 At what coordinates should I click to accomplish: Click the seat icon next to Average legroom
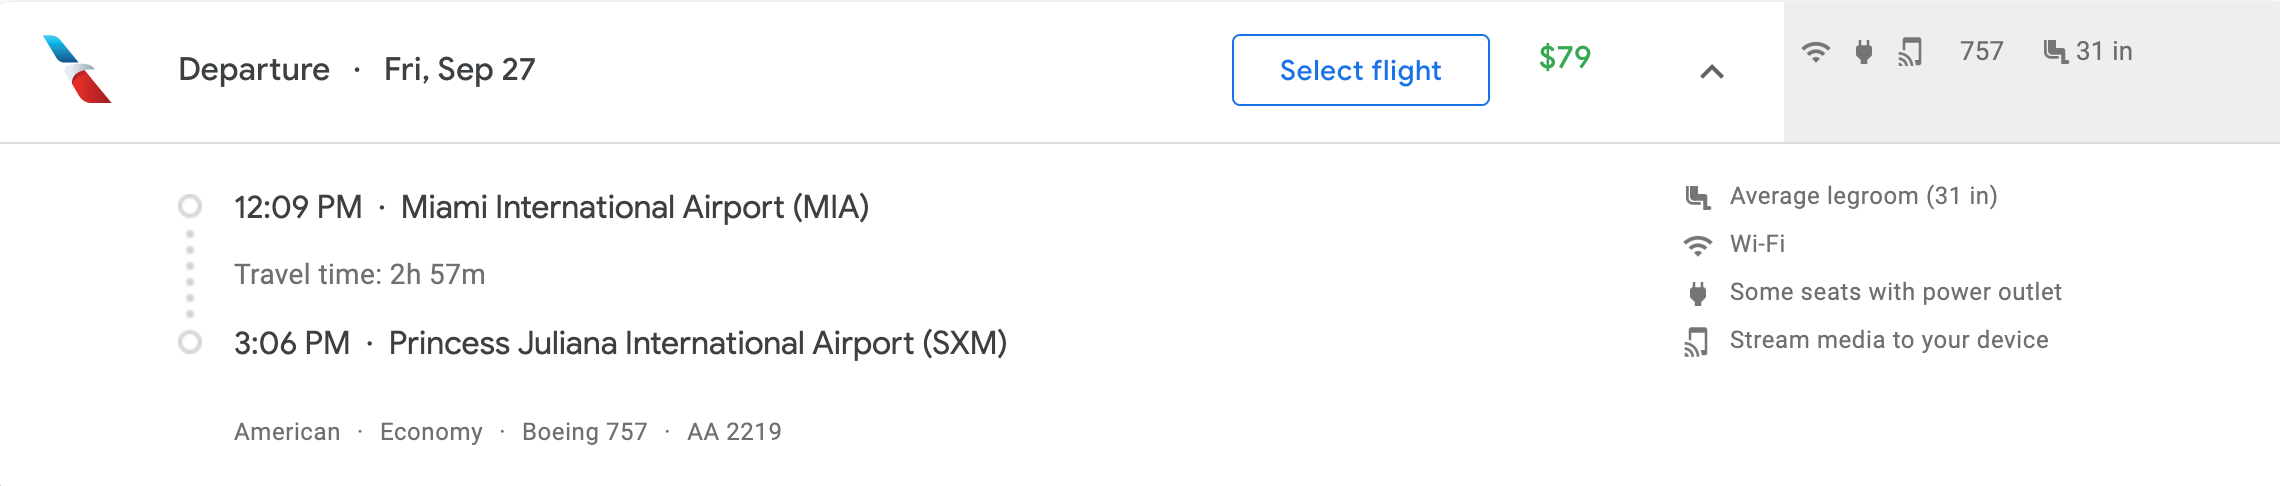[x=1697, y=197]
